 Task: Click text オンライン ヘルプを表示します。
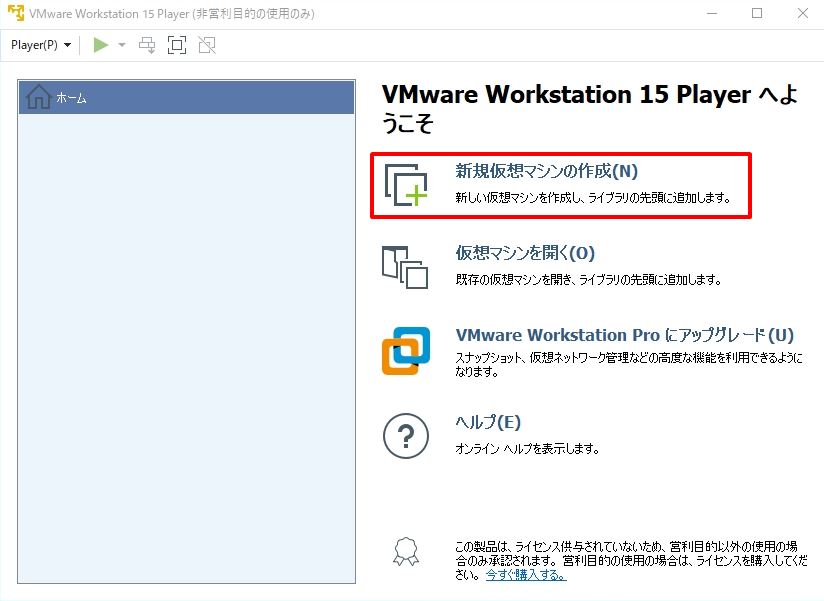click(x=528, y=449)
